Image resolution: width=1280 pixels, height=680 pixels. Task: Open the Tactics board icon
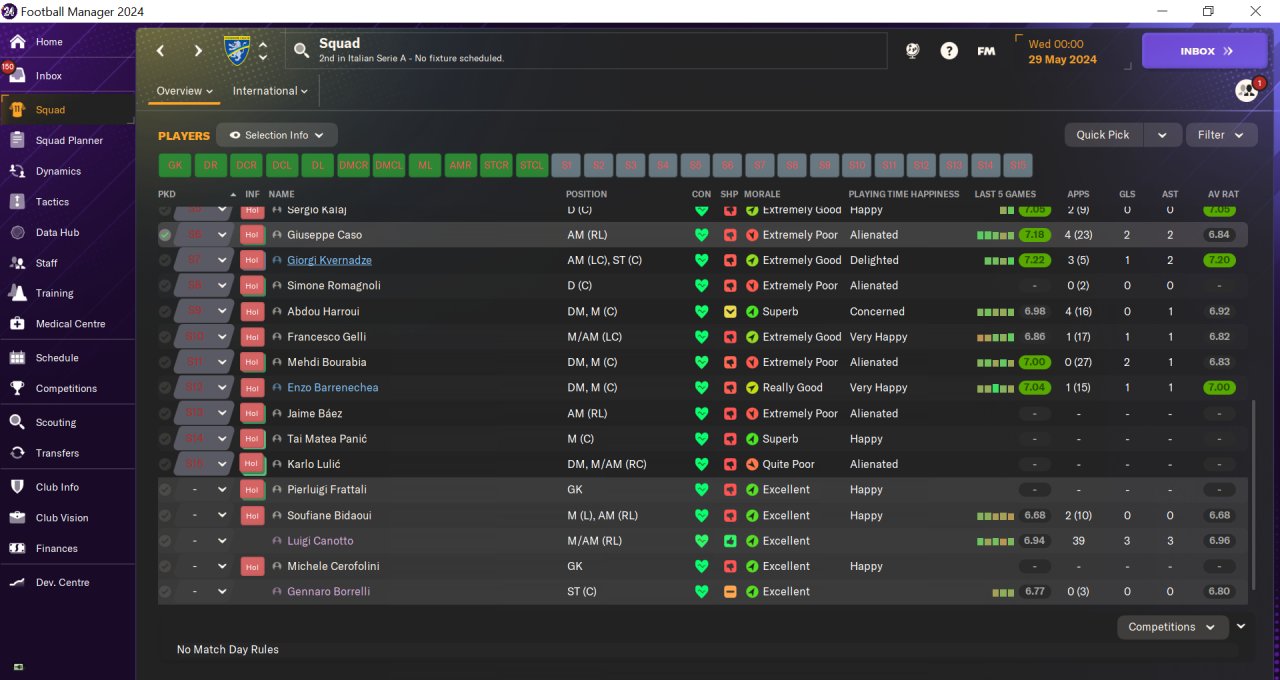17,202
